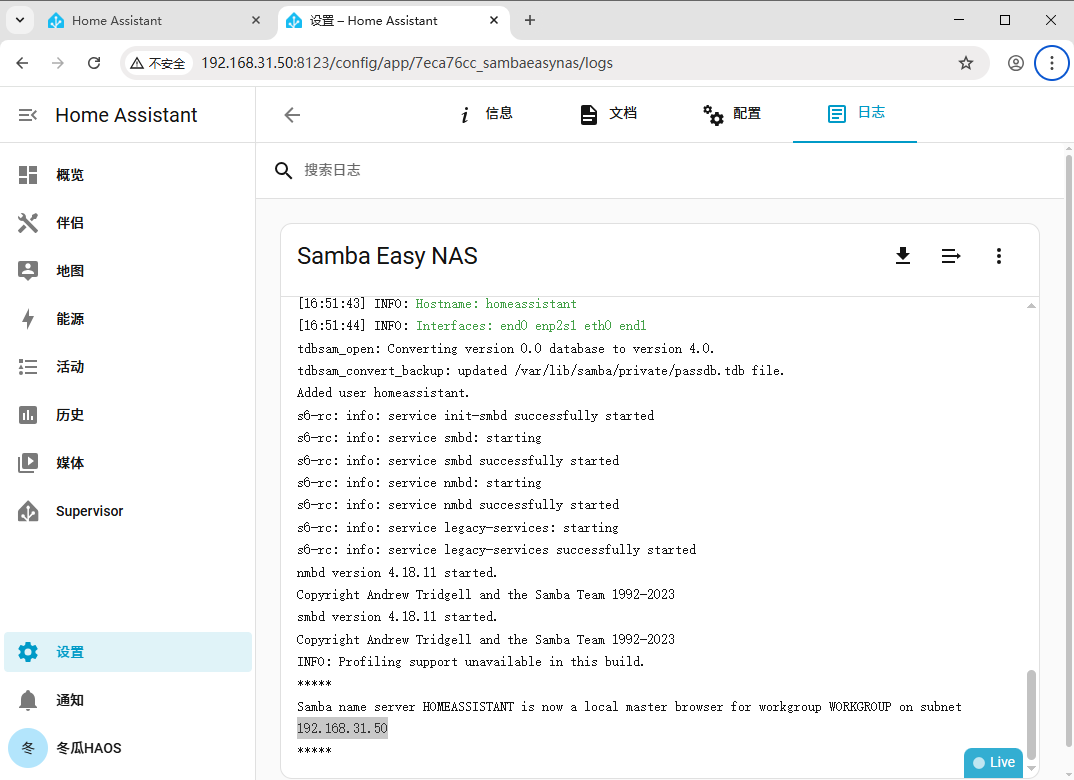Switch to the 配置 configuration tab
This screenshot has width=1074, height=780.
(732, 114)
